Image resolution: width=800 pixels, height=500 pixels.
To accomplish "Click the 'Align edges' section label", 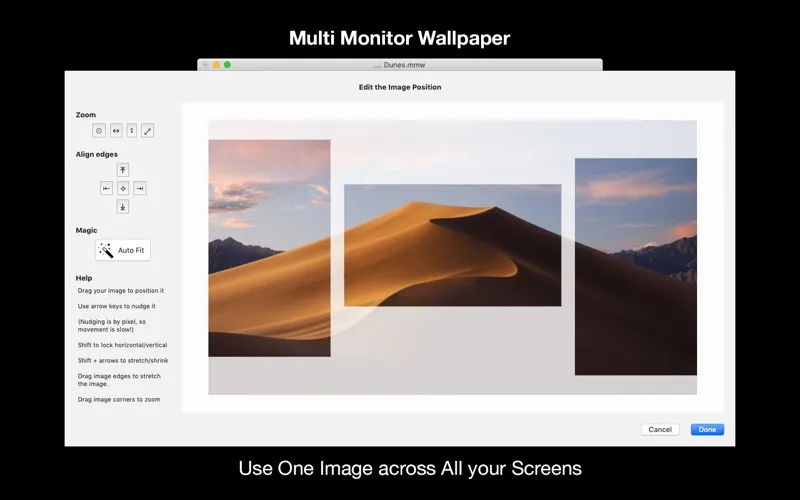I will pos(97,154).
